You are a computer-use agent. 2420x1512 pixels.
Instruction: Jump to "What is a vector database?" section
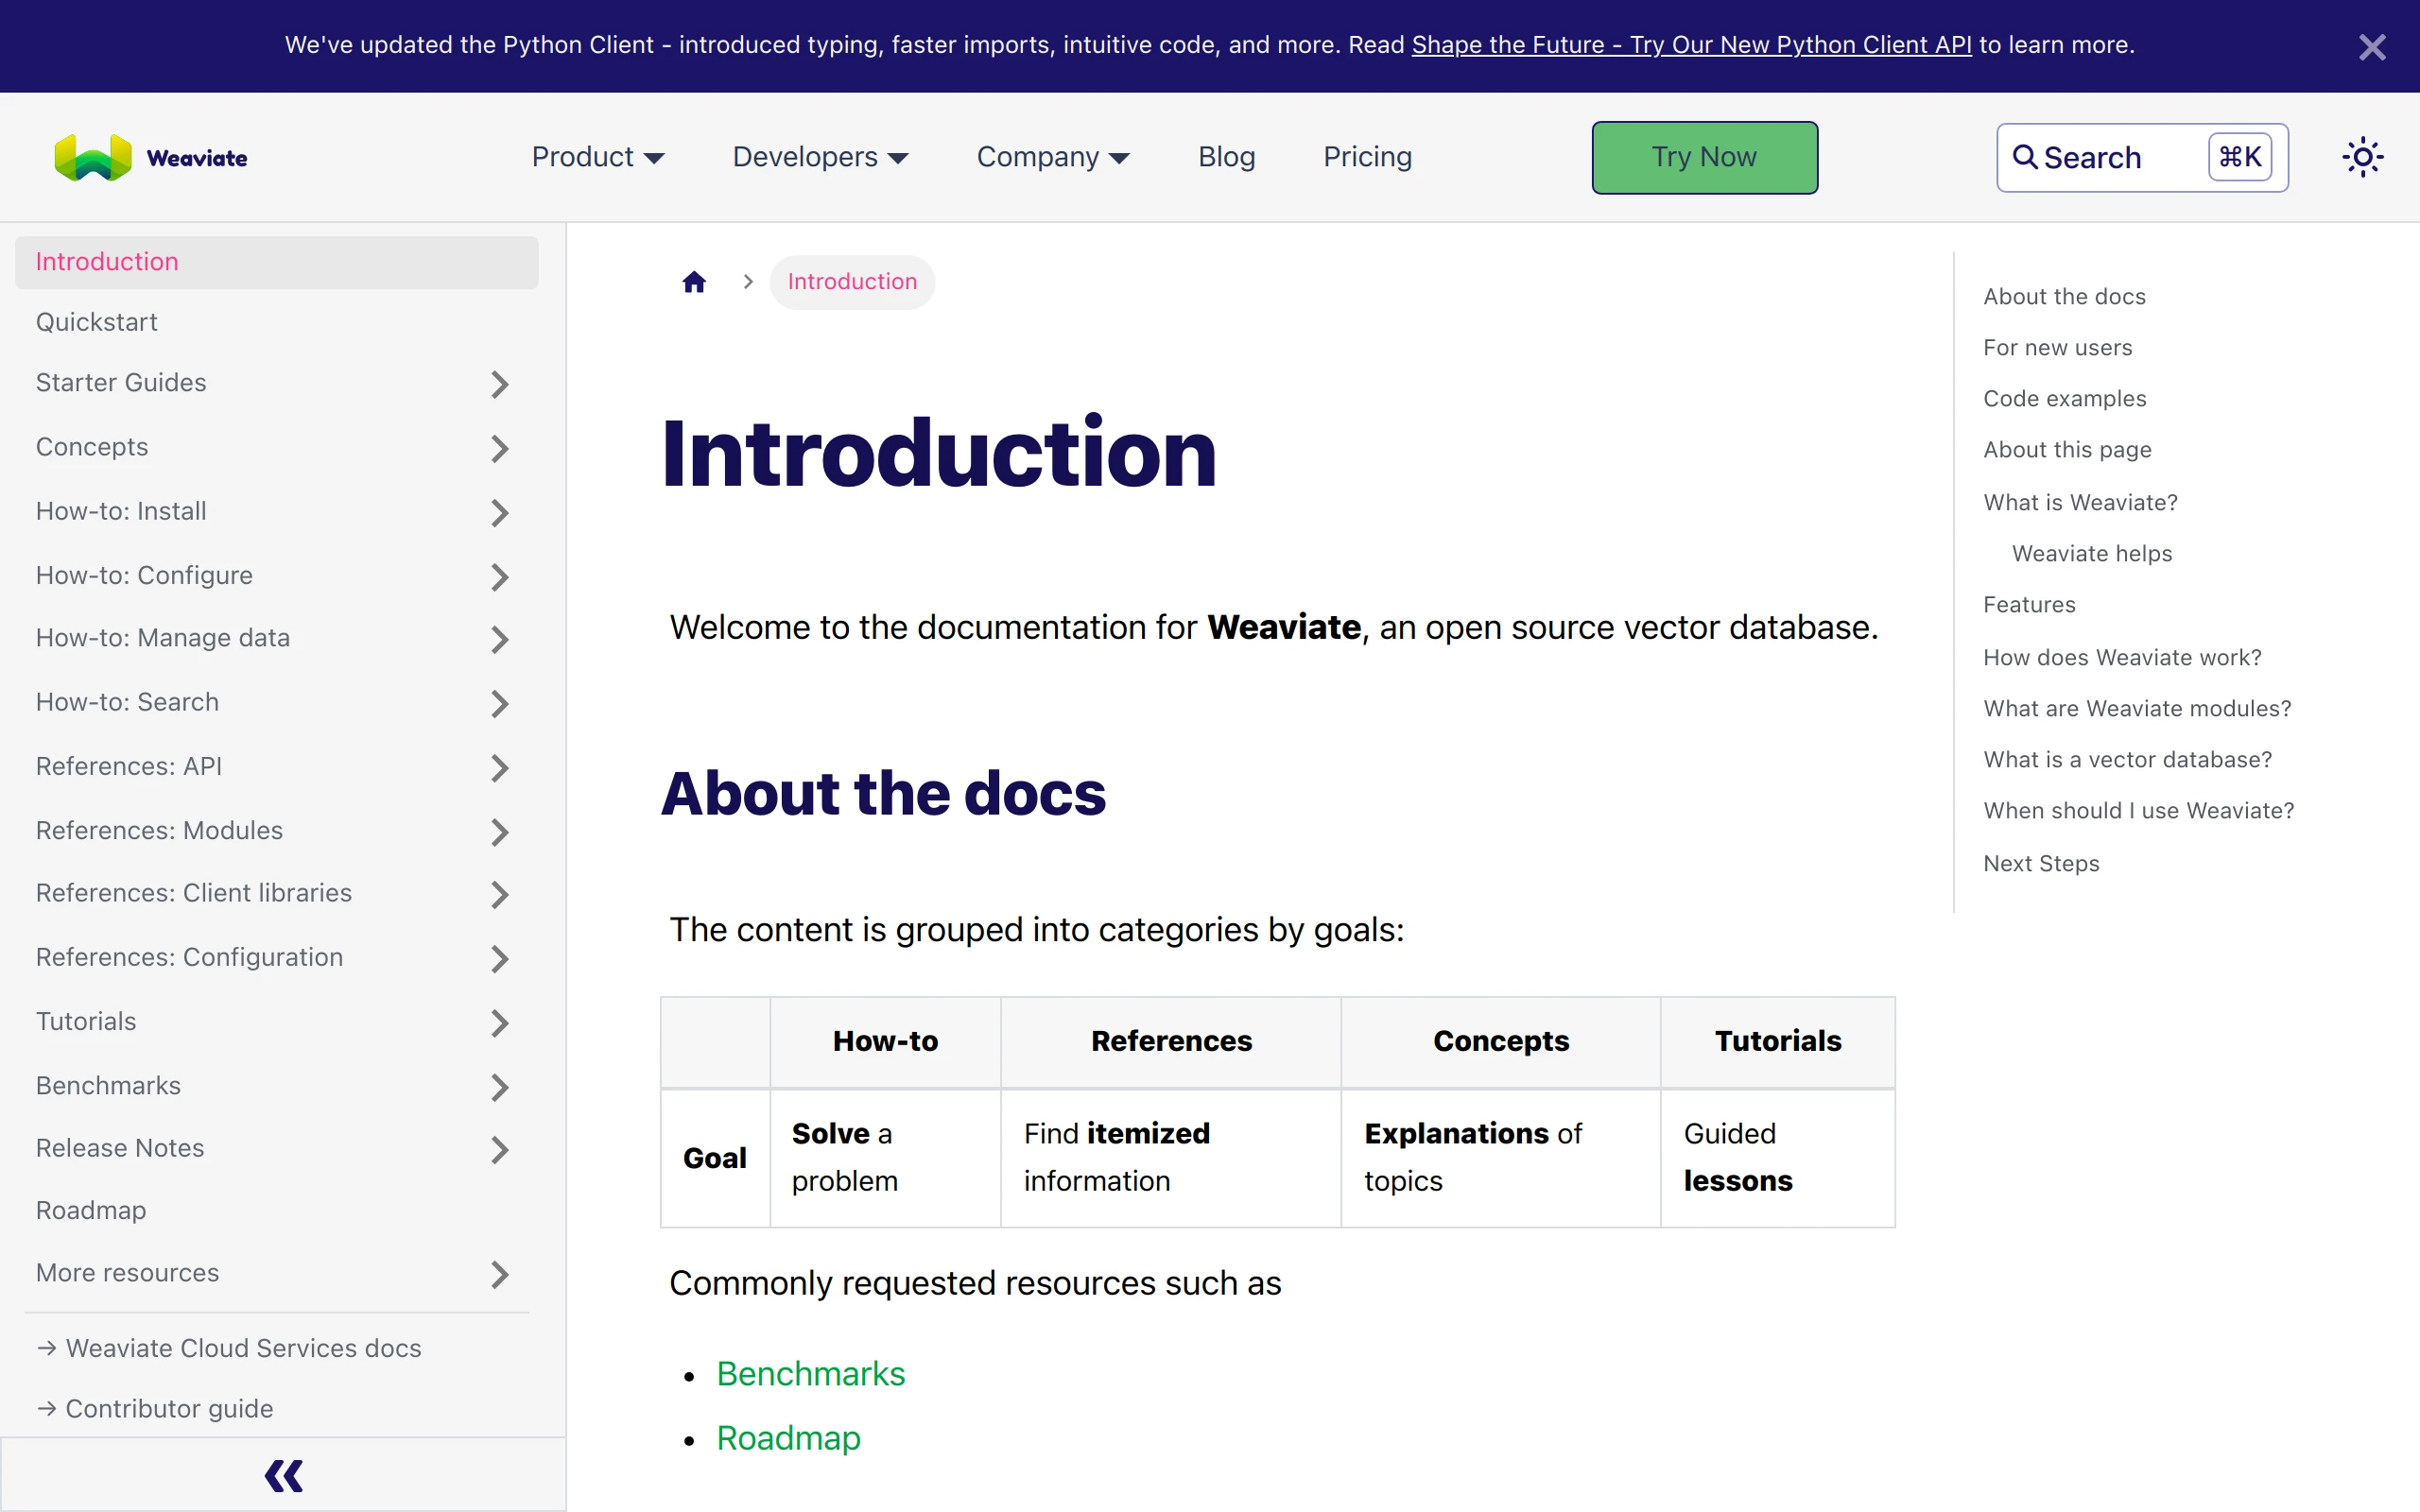pos(2127,759)
